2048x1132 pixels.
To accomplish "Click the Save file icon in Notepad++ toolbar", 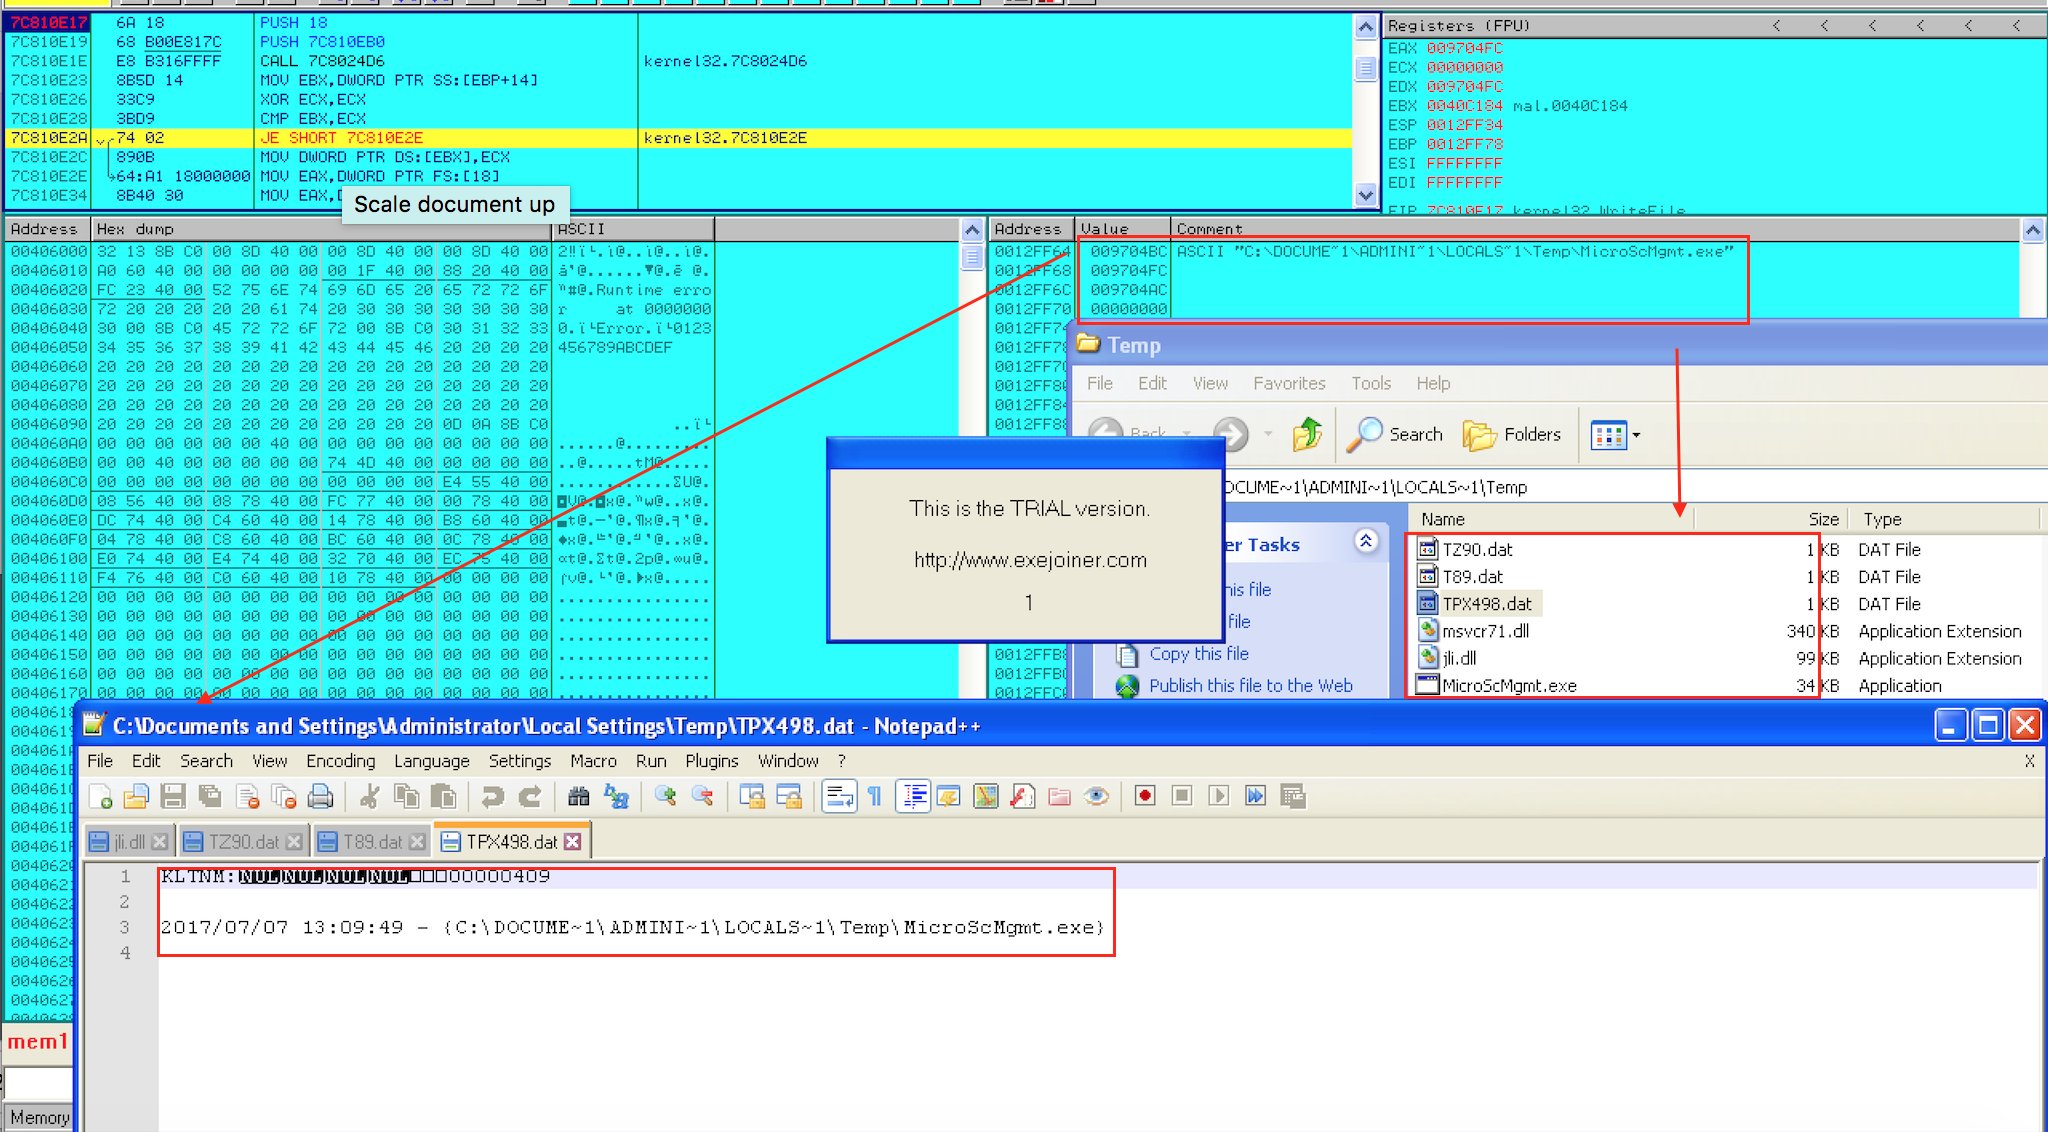I will click(173, 796).
